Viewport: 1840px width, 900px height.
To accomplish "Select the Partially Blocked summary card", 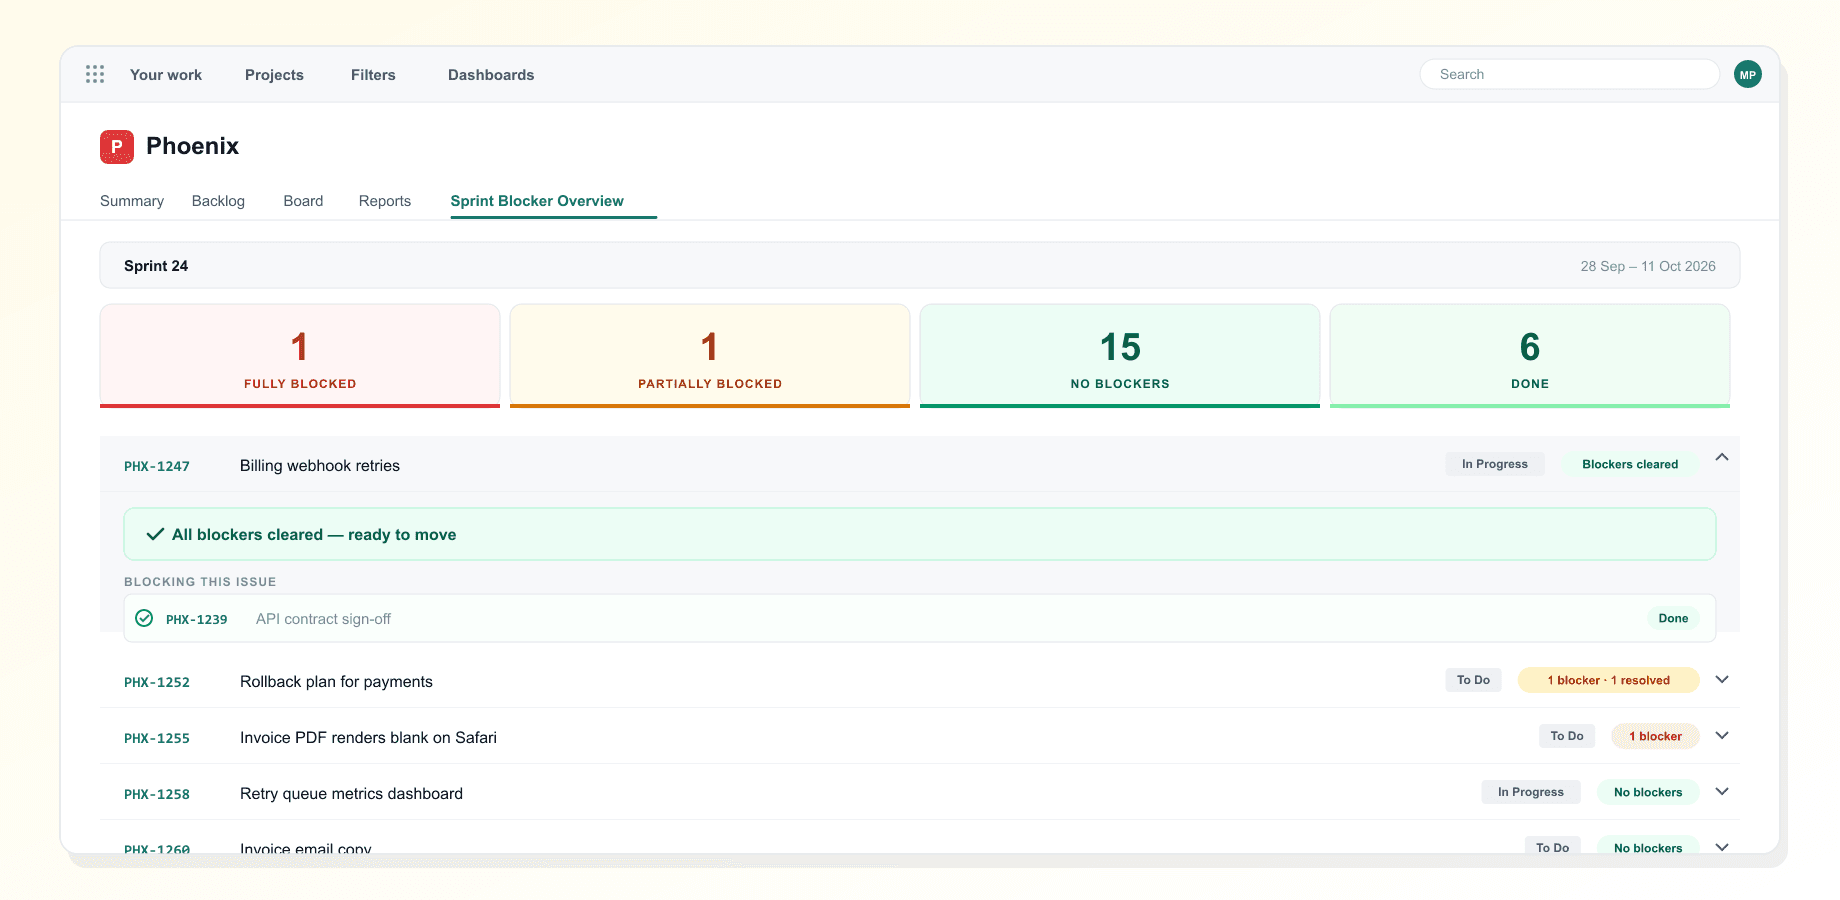I will [x=710, y=356].
